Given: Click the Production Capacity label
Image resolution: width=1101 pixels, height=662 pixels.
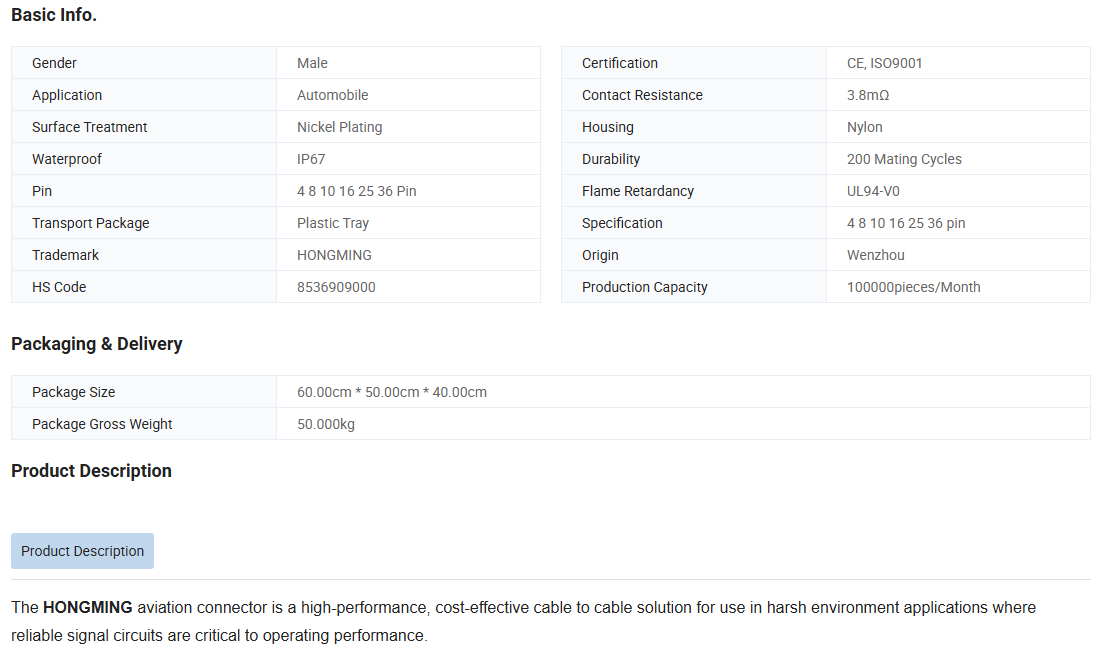Looking at the screenshot, I should 644,287.
